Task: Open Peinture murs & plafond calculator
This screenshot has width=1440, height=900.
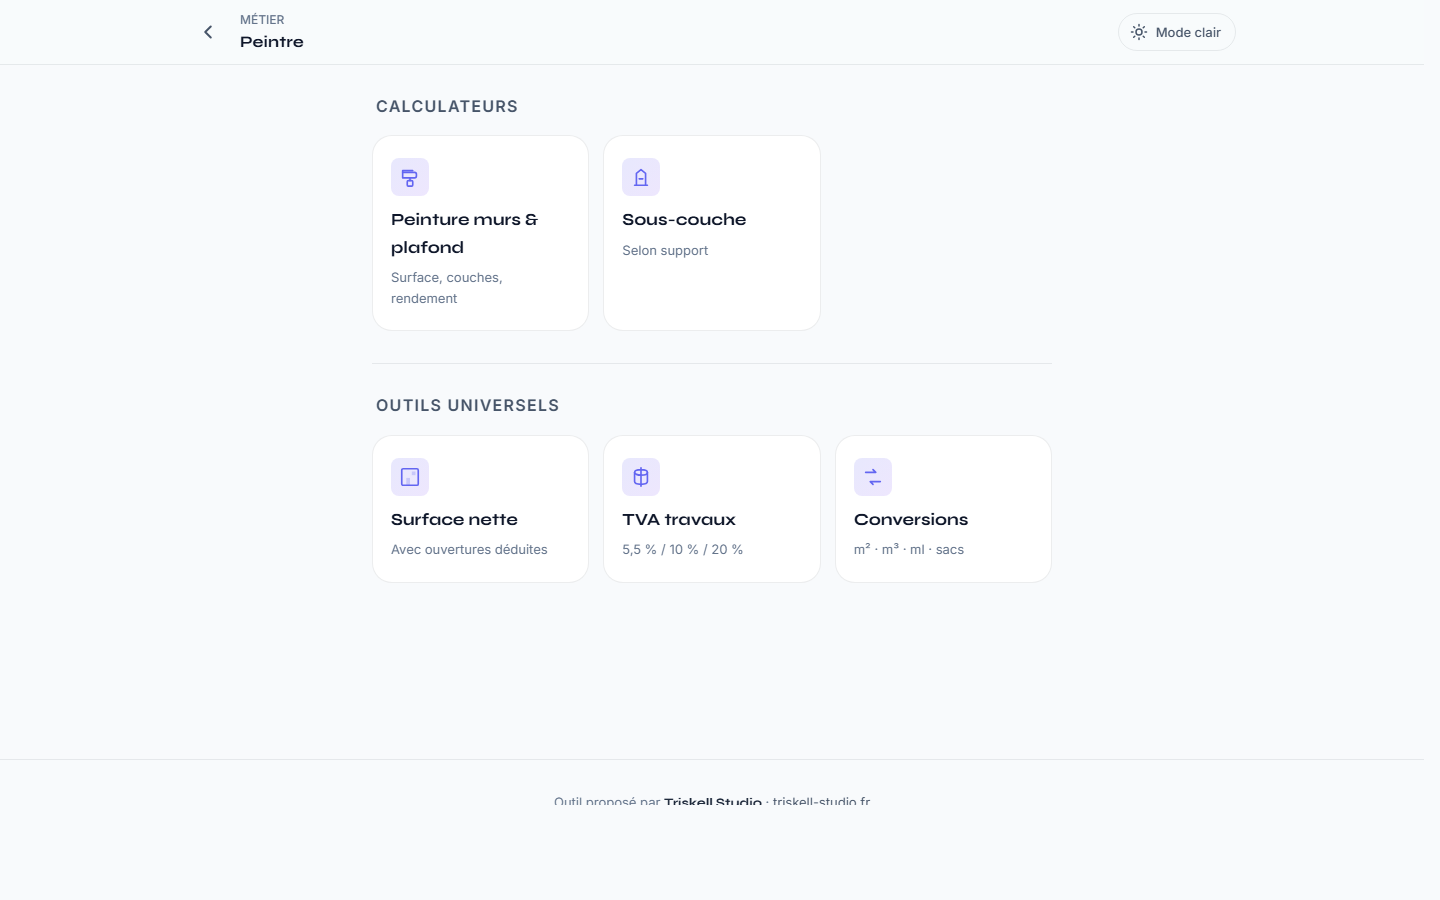Action: pyautogui.click(x=480, y=233)
